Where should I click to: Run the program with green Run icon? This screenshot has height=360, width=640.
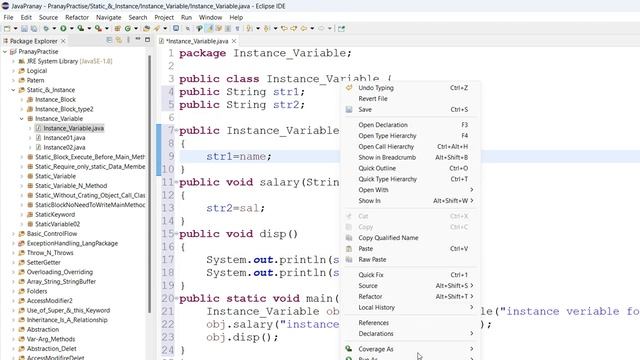click(x=63, y=29)
